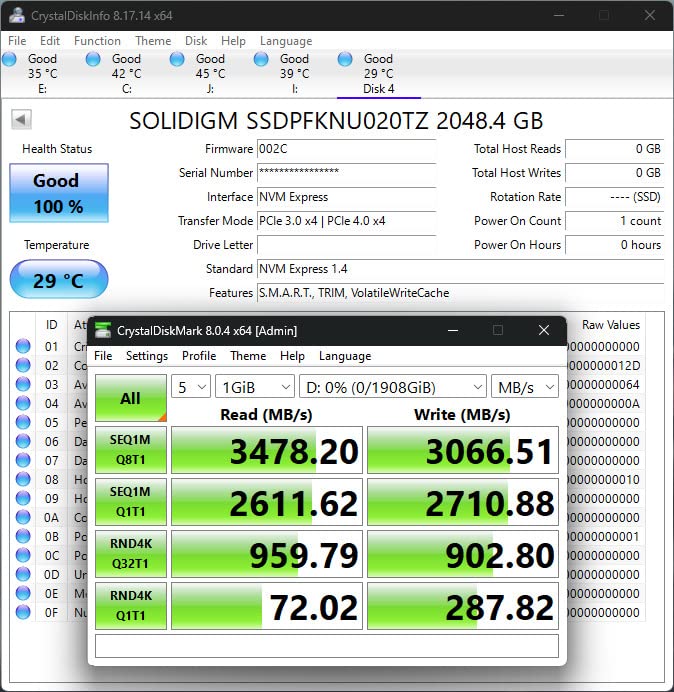The height and width of the screenshot is (692, 674).
Task: Click the blue status orb in attribute row 02
Action: click(x=23, y=365)
